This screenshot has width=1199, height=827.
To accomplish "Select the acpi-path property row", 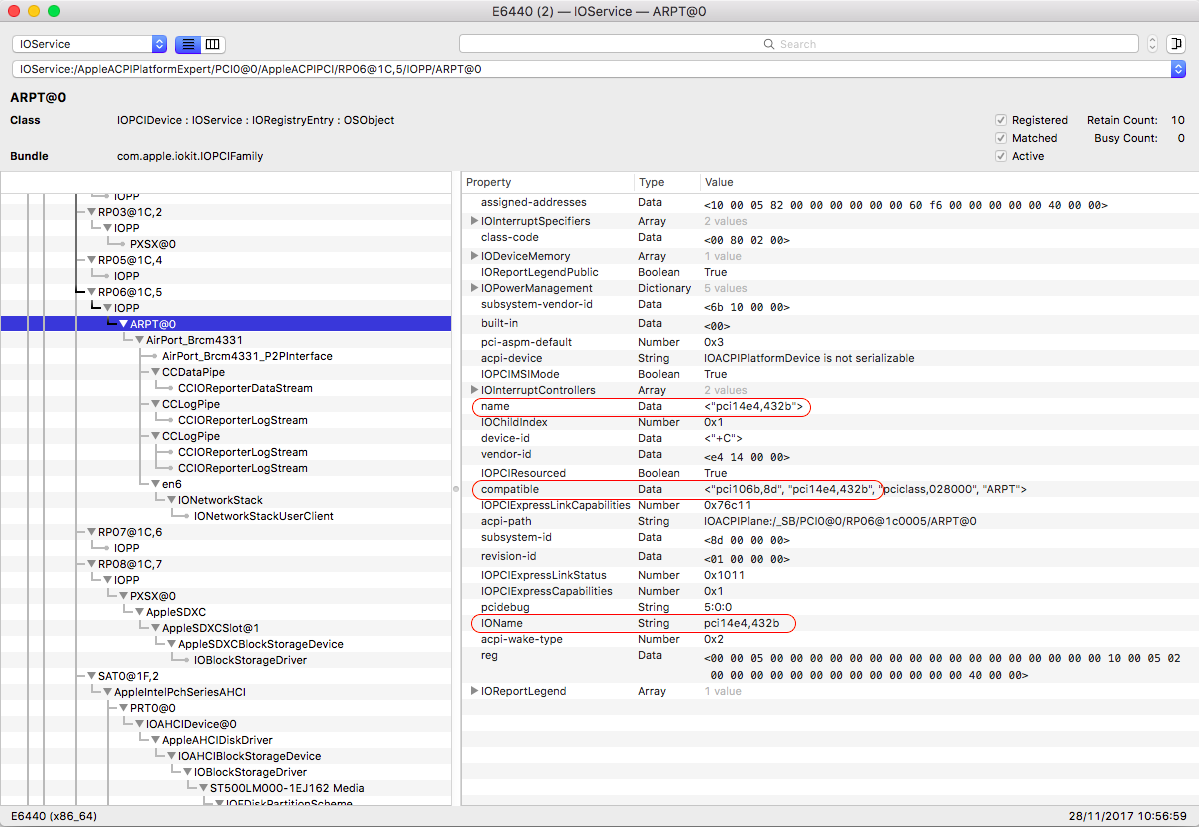I will 830,521.
